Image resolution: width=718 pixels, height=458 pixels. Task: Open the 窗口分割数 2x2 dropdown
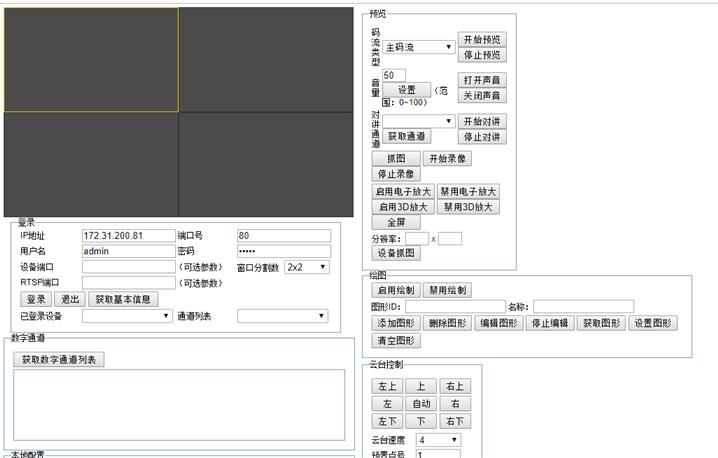tap(307, 267)
